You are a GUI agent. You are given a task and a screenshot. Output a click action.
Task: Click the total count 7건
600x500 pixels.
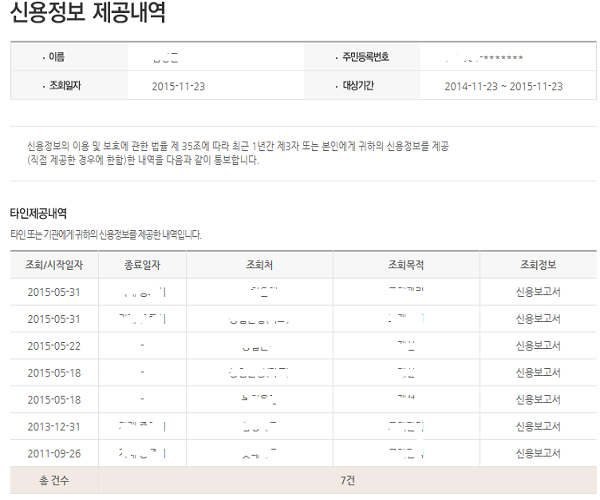coord(347,480)
